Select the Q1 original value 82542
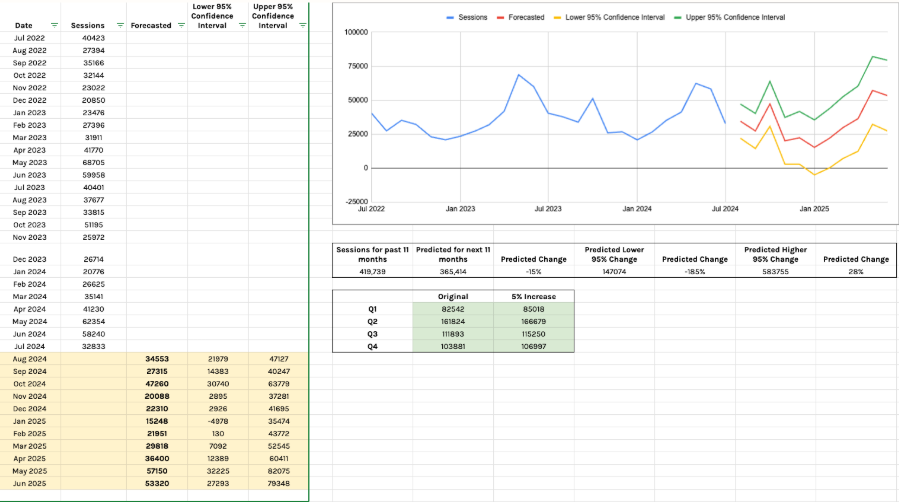 point(453,309)
